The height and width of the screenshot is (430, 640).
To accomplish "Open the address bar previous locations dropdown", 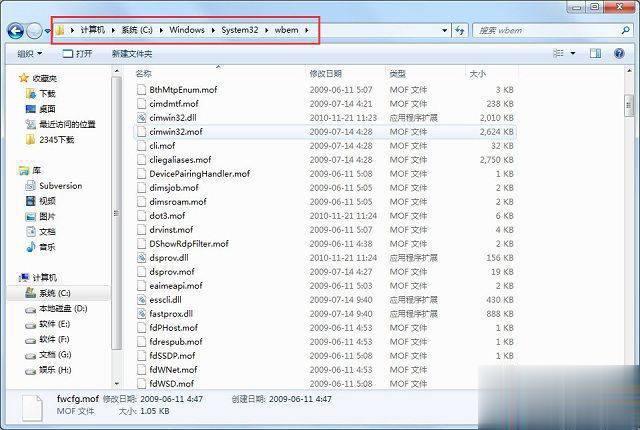I will click(x=444, y=30).
